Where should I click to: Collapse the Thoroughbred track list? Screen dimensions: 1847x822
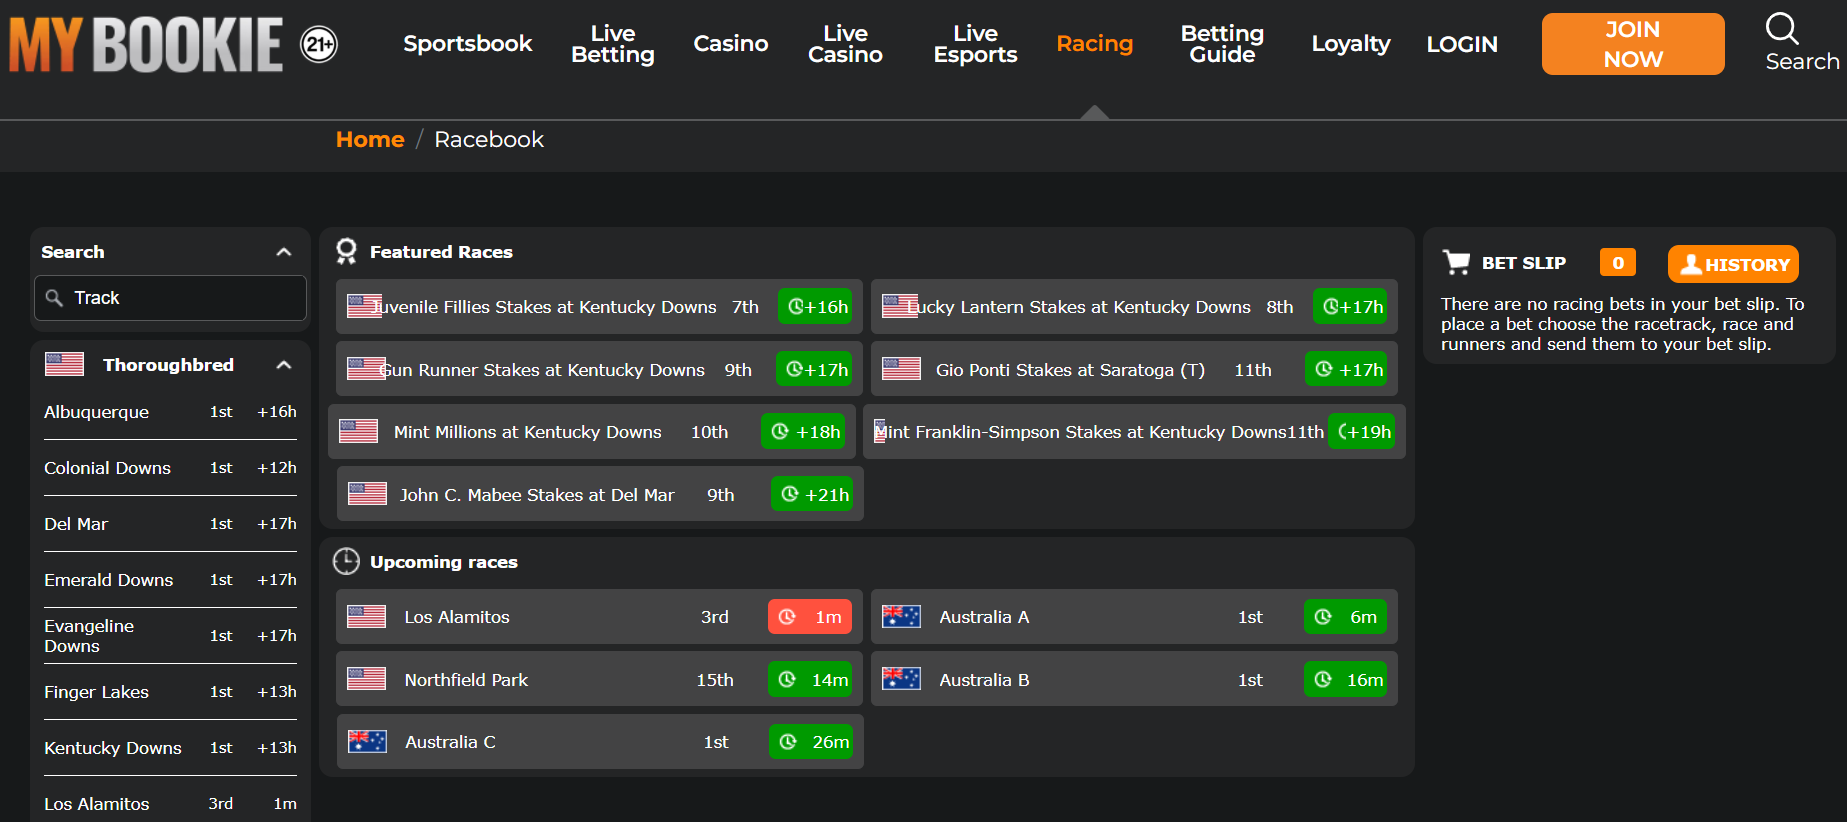(x=284, y=365)
